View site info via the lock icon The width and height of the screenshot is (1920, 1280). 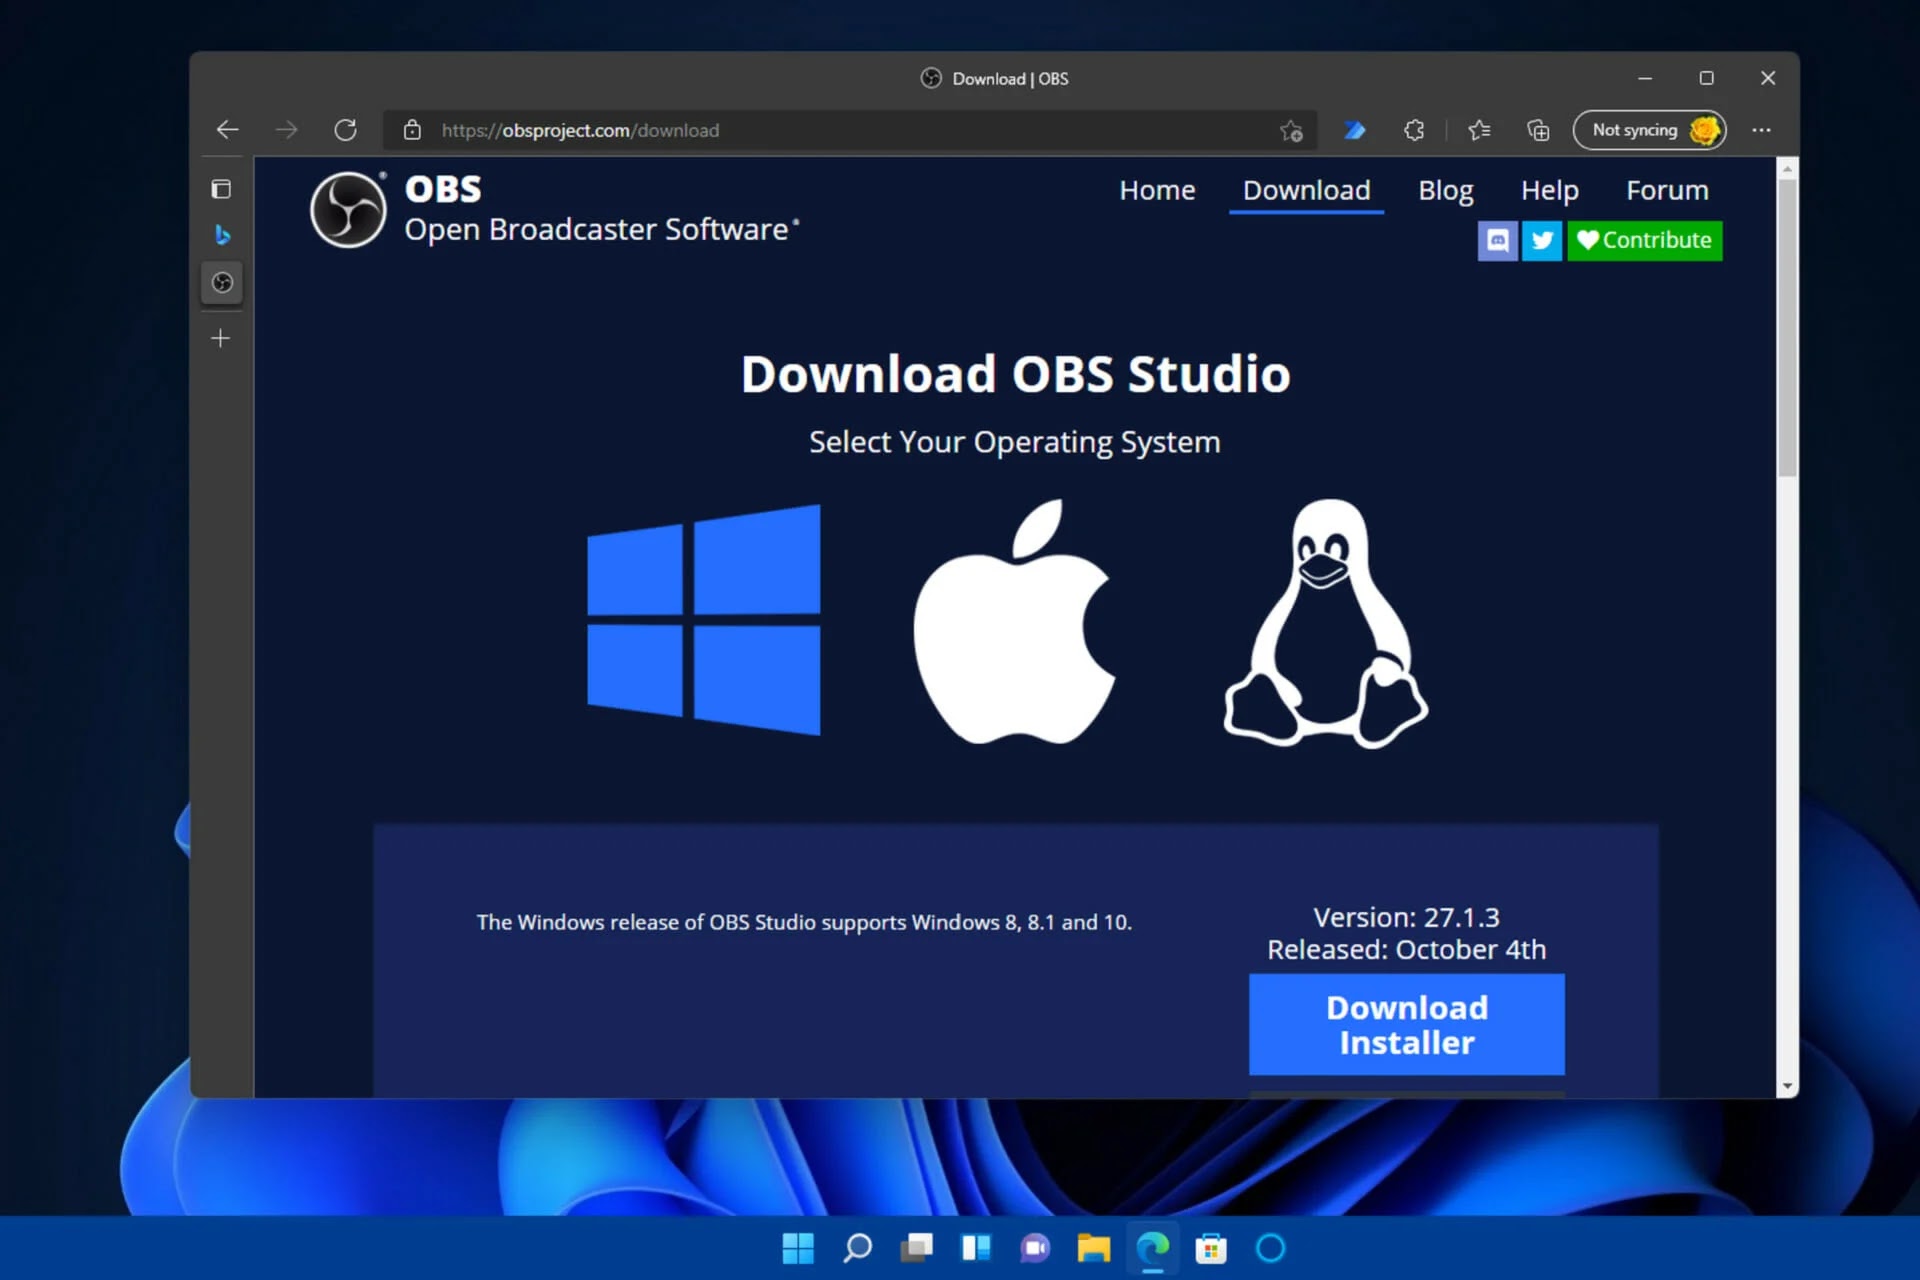tap(412, 130)
